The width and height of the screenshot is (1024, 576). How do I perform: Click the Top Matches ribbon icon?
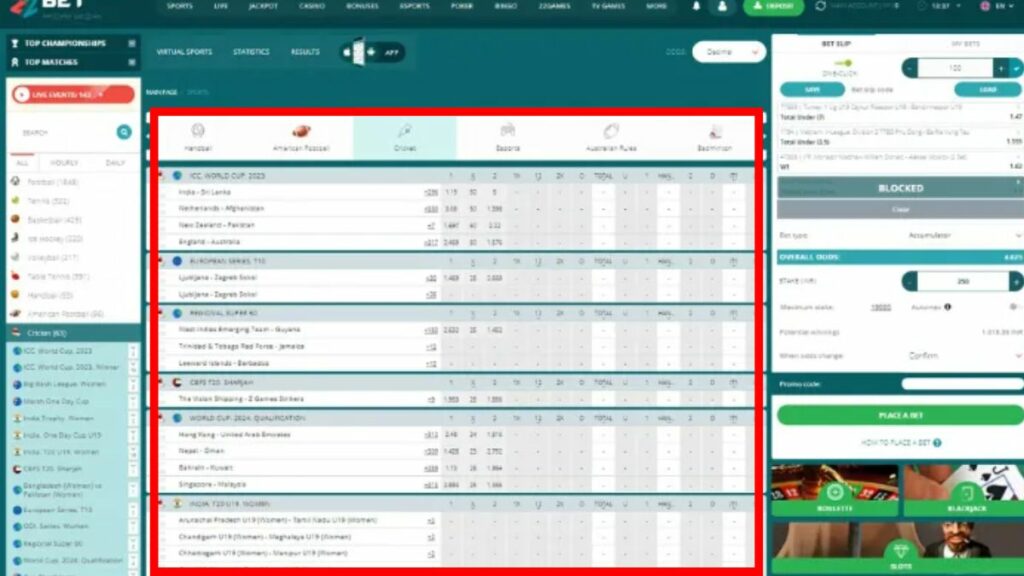tap(15, 62)
